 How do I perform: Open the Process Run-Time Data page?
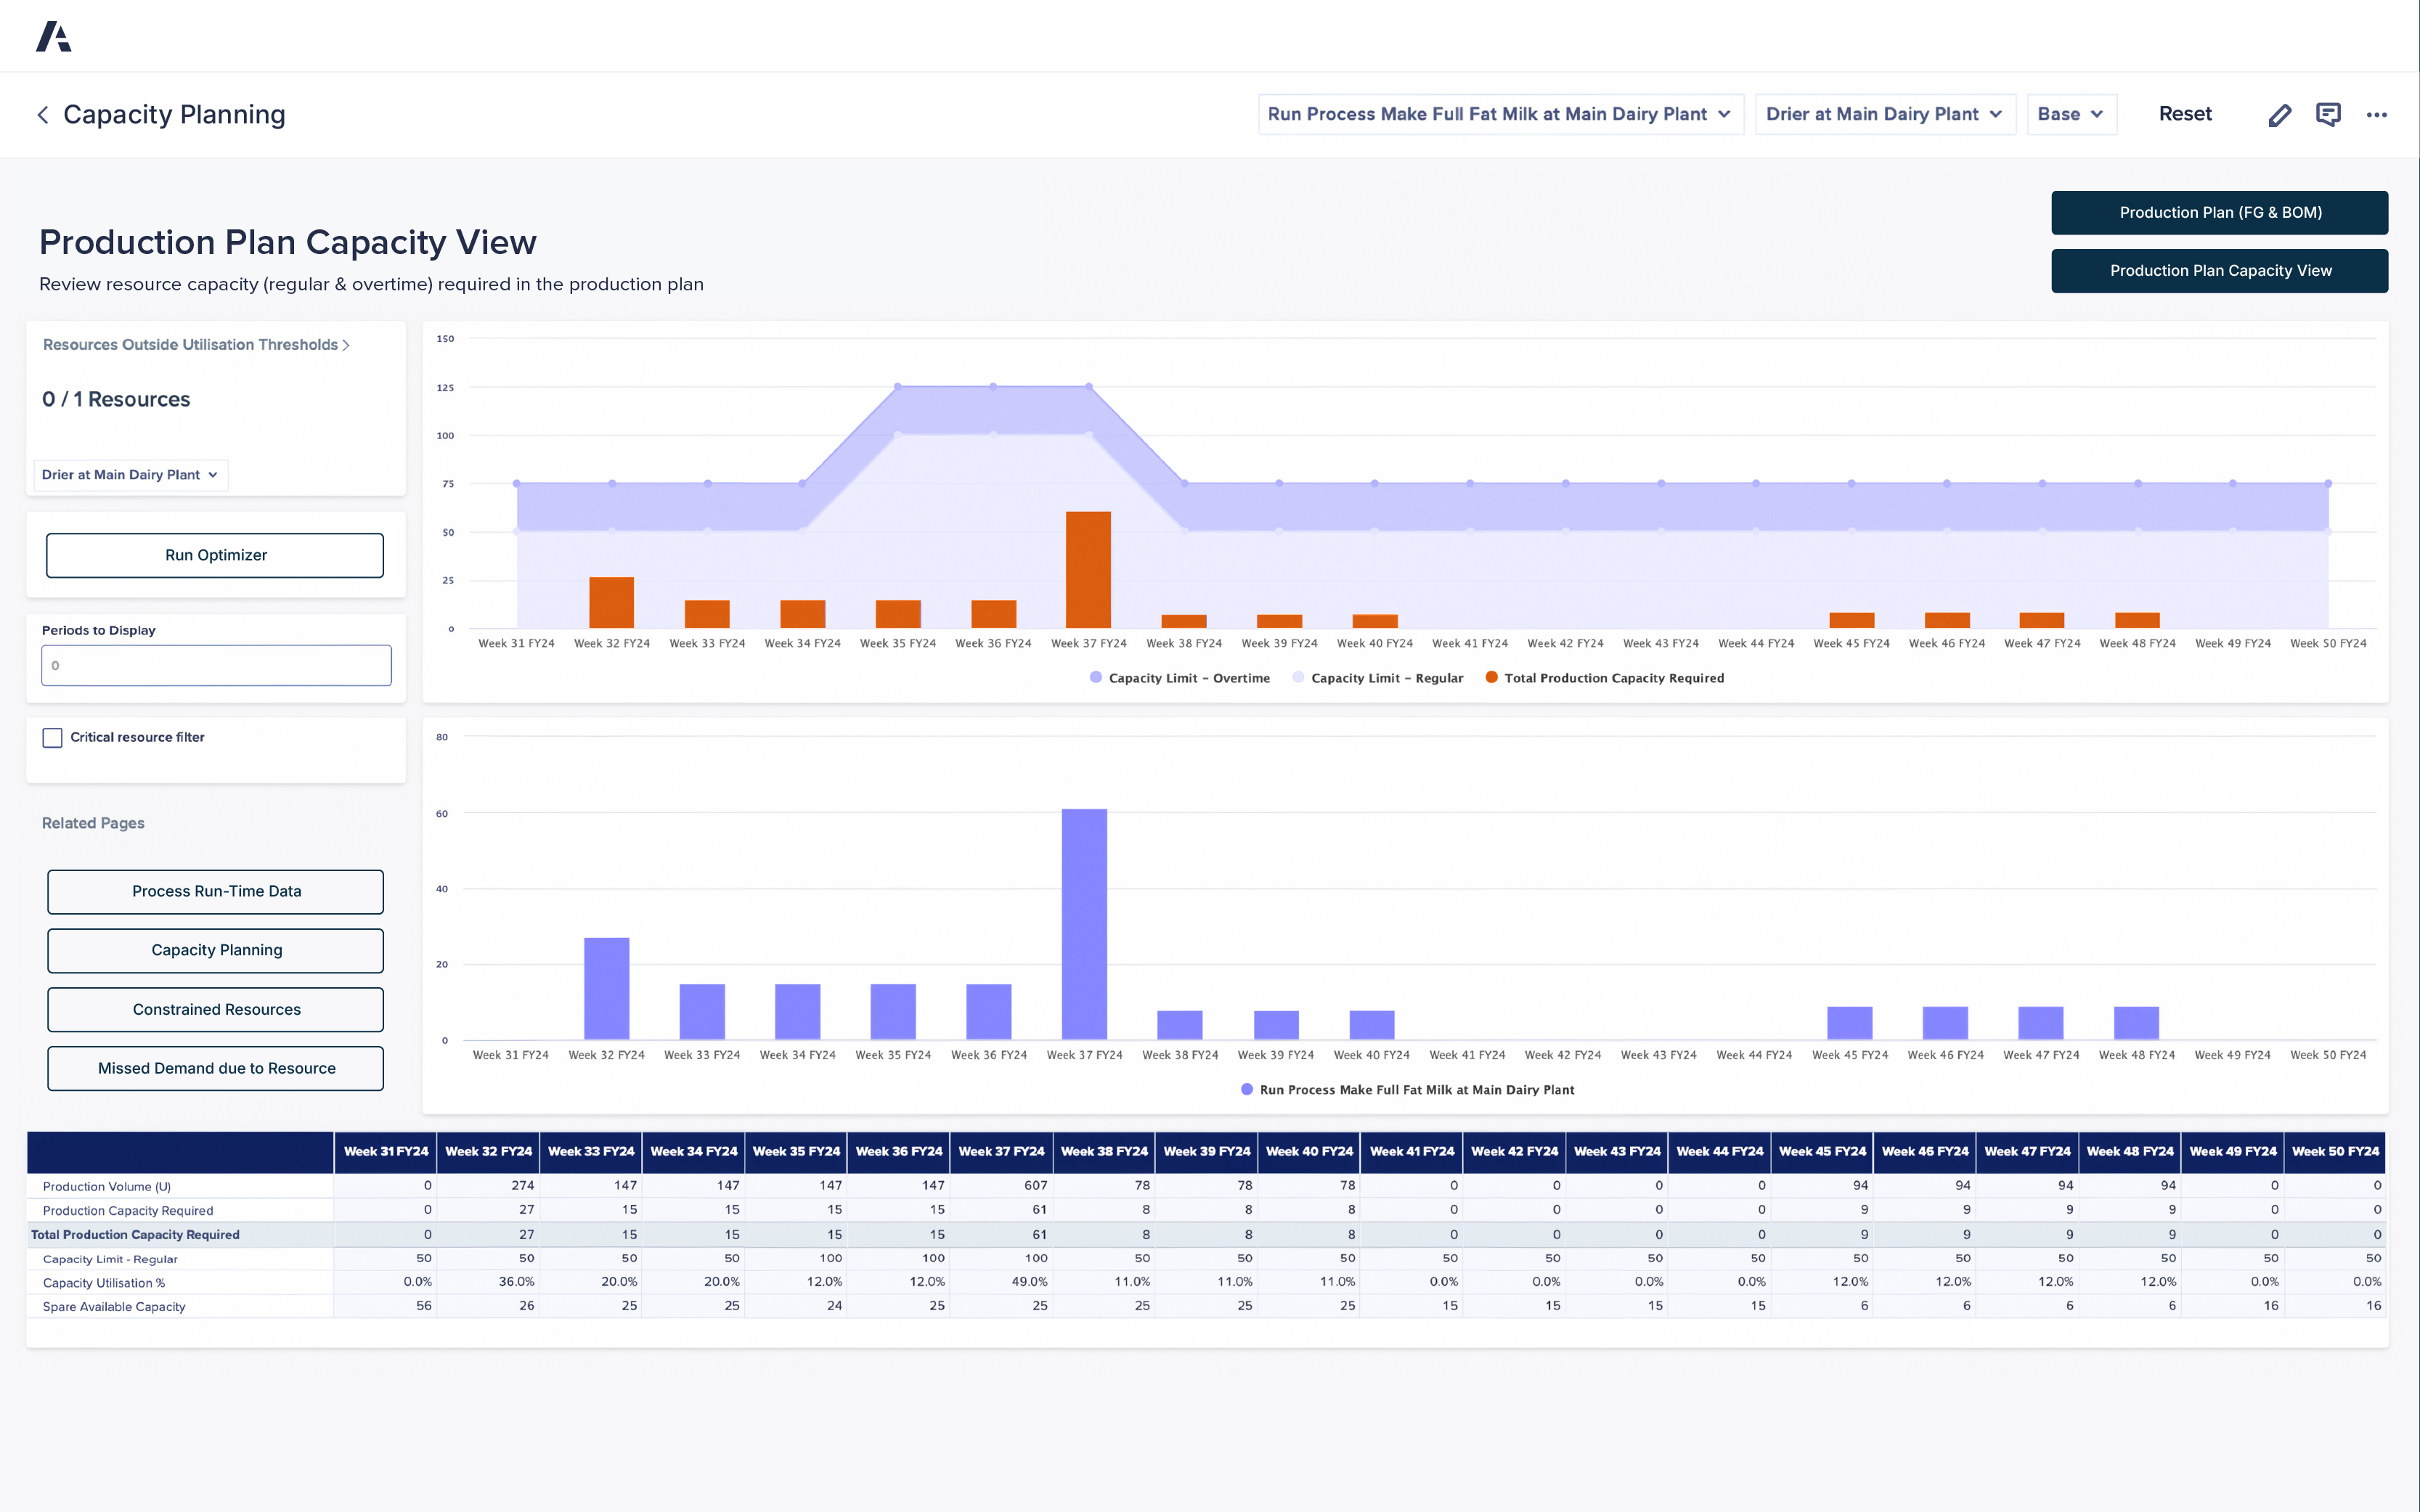[215, 891]
